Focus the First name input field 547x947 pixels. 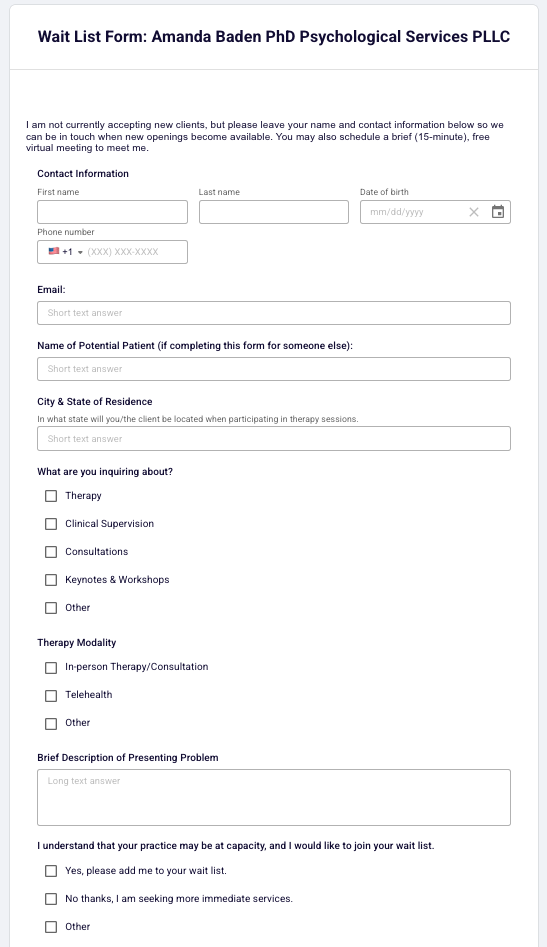[x=112, y=212]
